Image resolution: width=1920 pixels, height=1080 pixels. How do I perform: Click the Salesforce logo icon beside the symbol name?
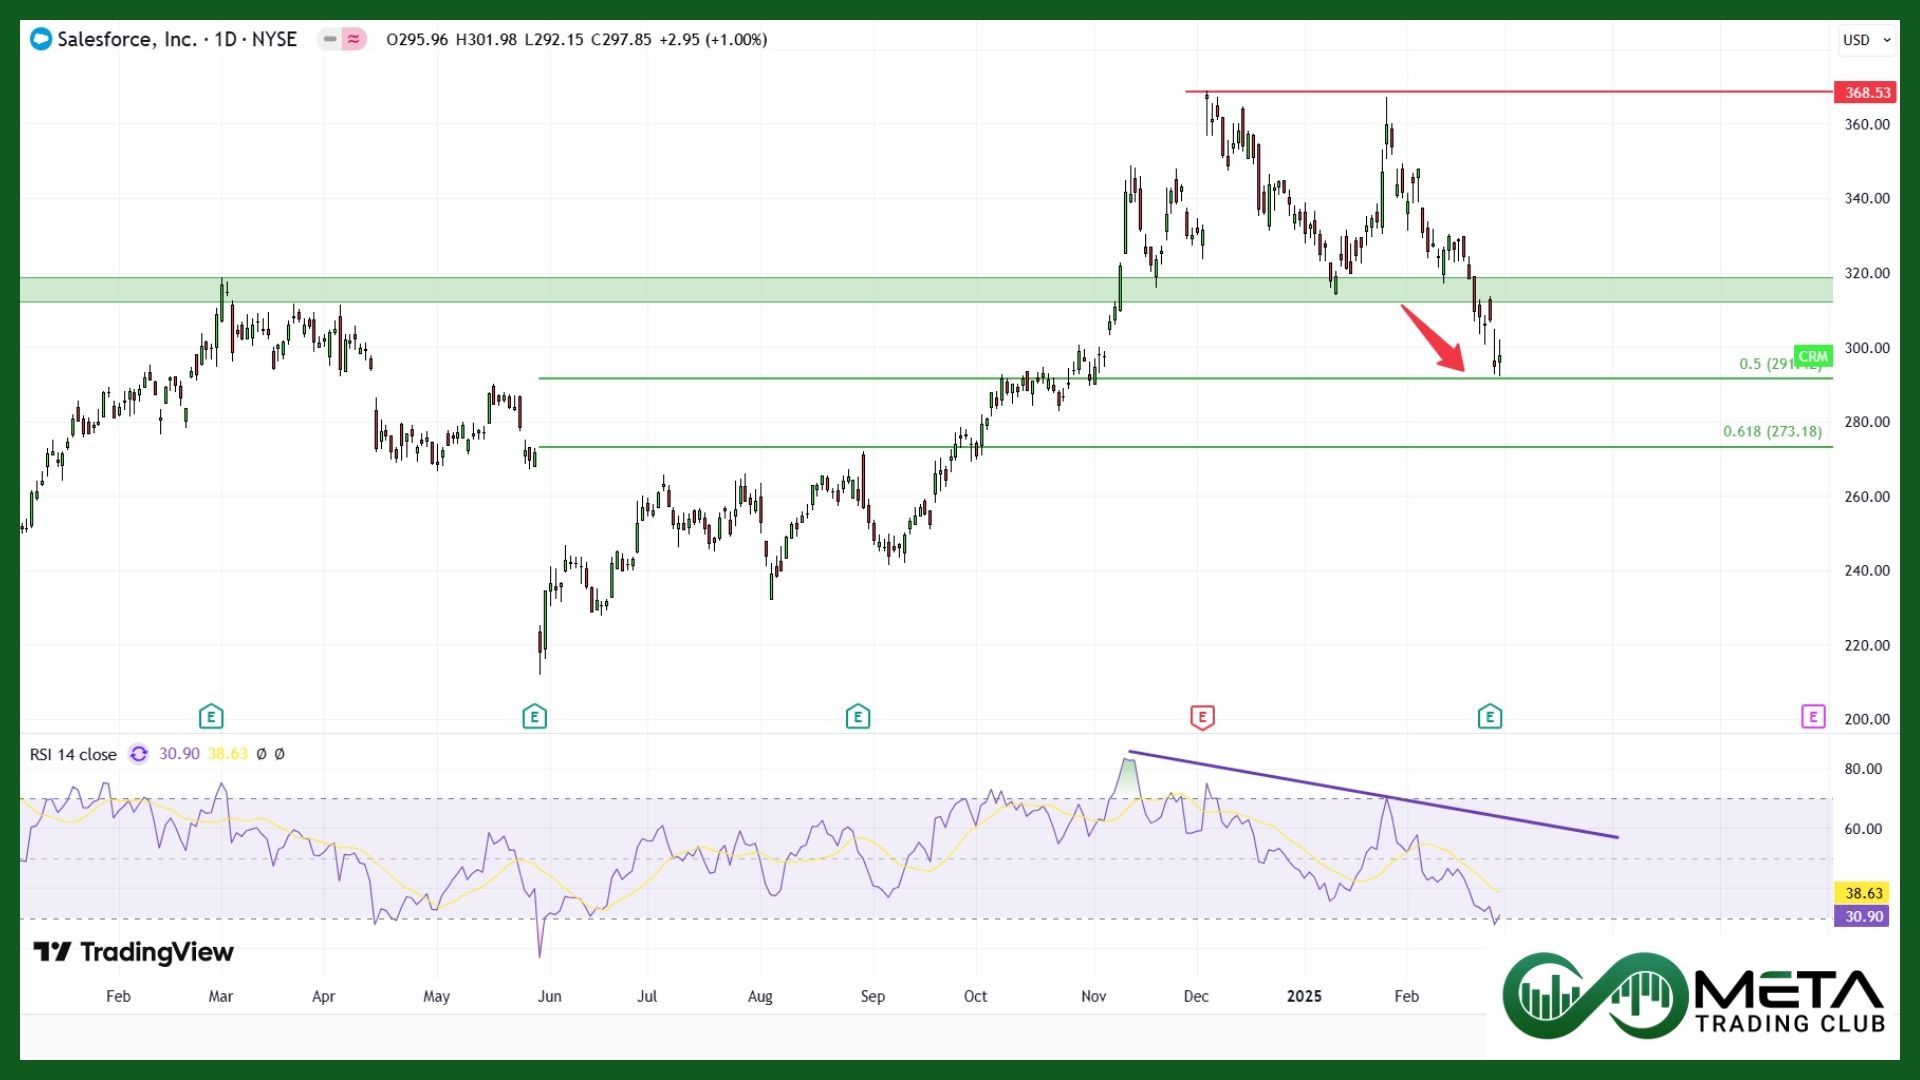tap(41, 39)
